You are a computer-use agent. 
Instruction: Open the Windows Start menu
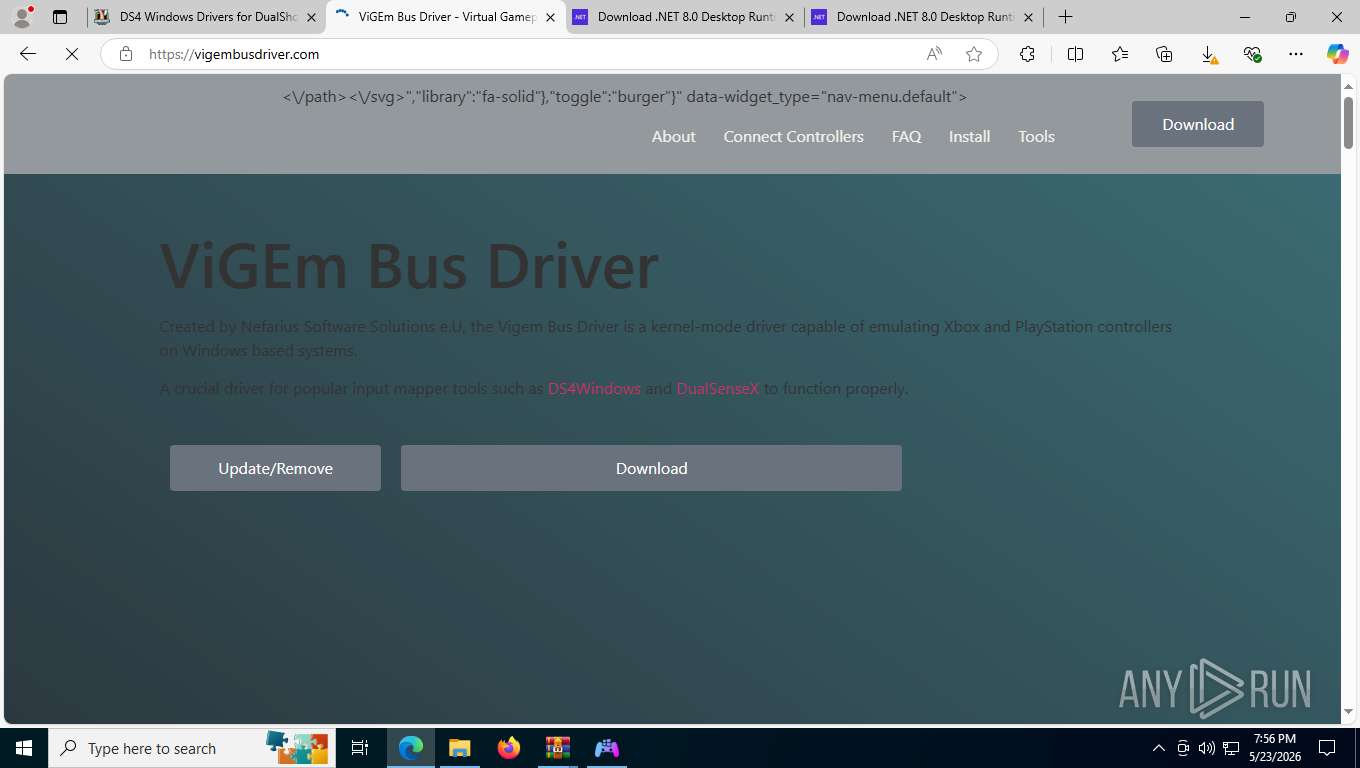[x=24, y=748]
